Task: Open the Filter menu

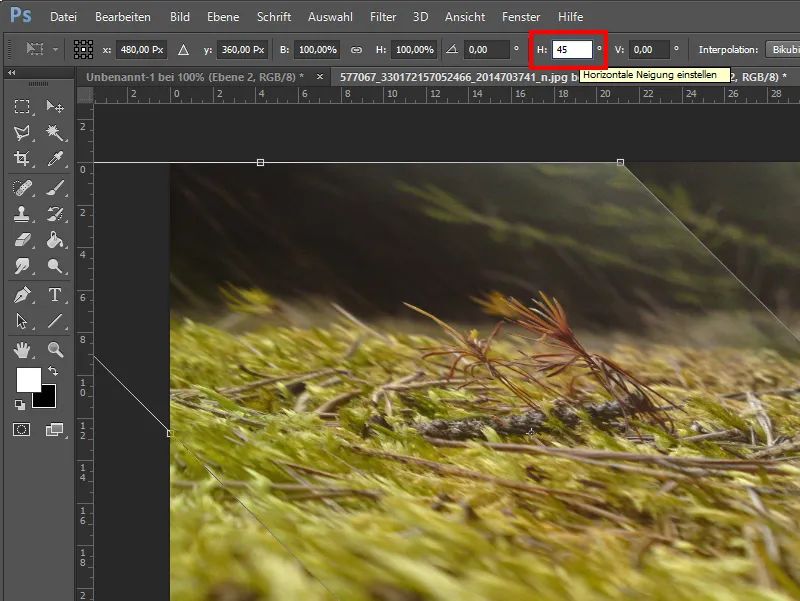Action: 383,17
